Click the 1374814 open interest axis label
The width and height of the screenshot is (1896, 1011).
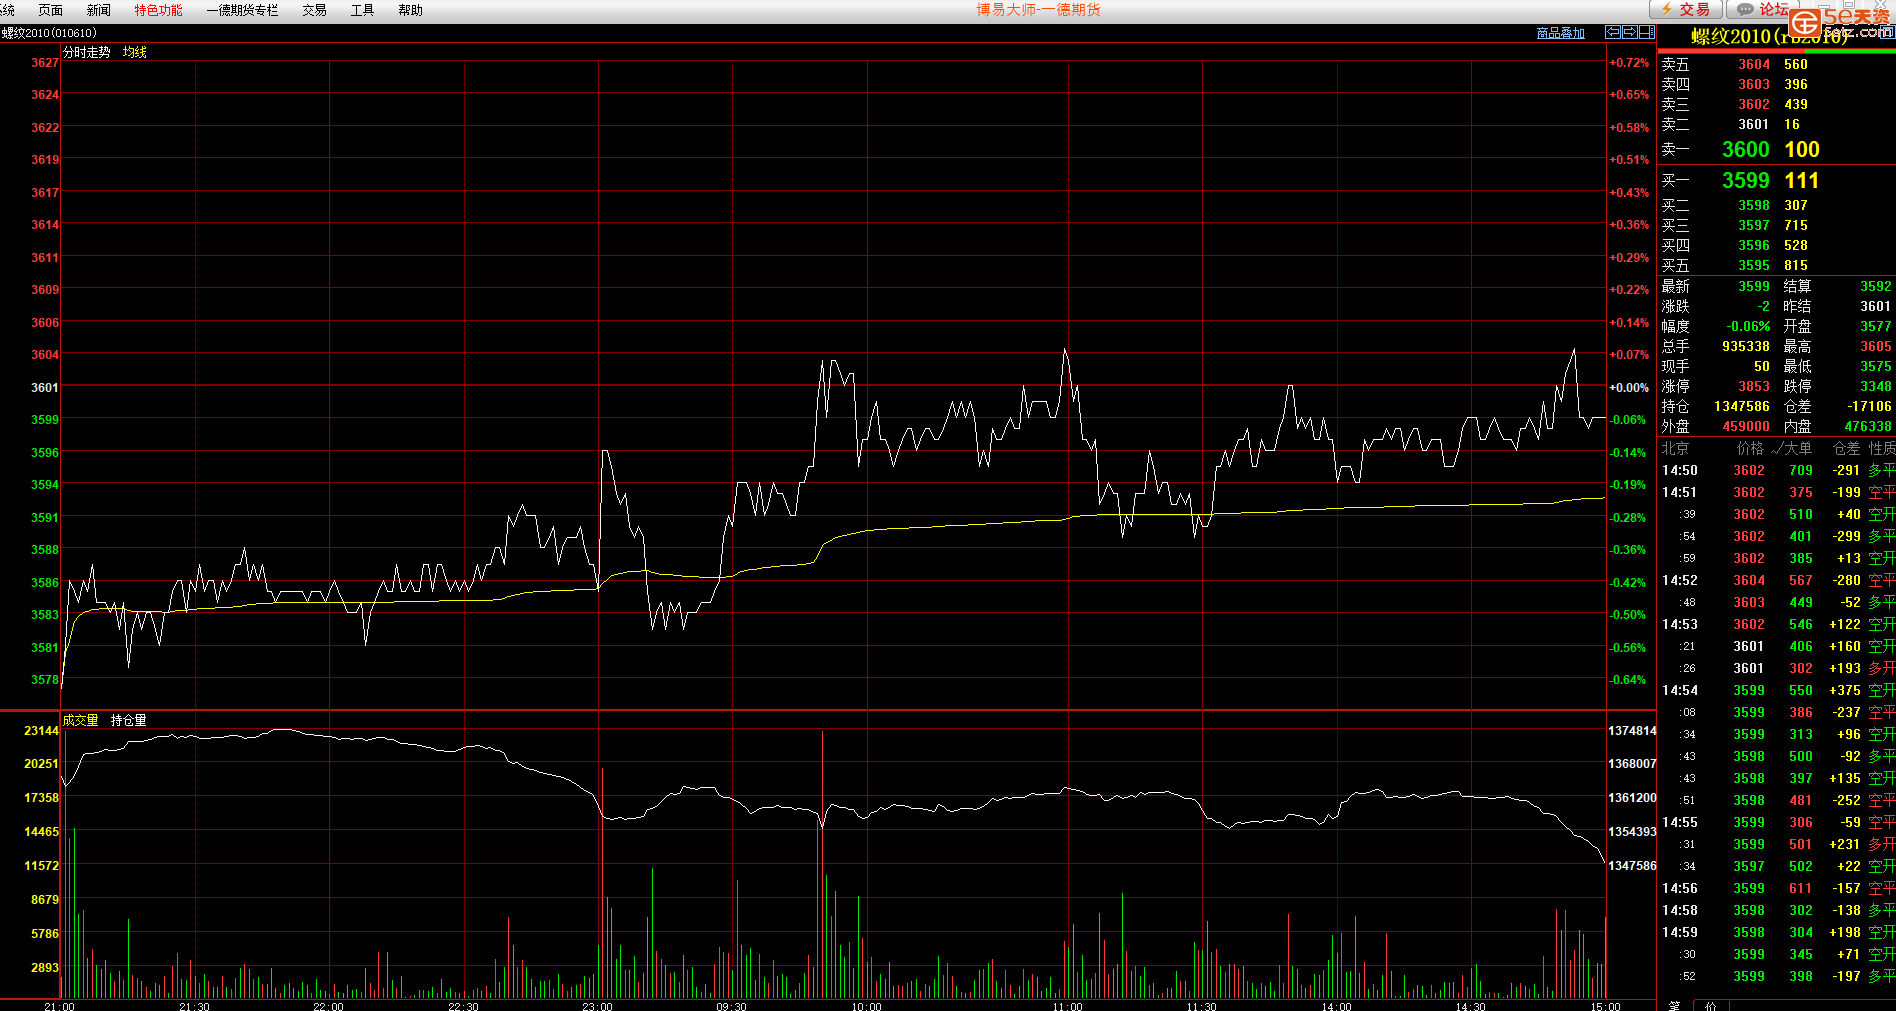coord(1632,731)
